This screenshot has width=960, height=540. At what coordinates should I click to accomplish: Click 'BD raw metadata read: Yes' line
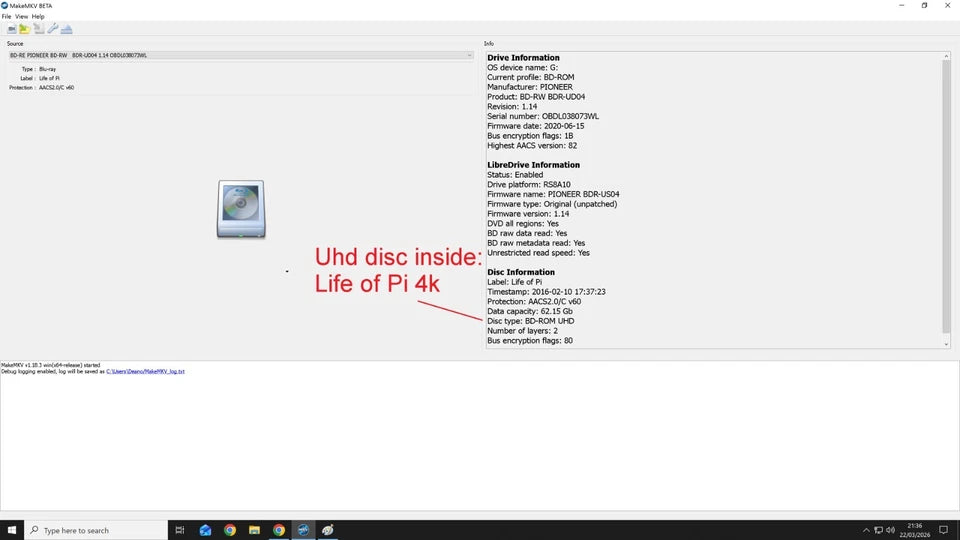point(536,243)
